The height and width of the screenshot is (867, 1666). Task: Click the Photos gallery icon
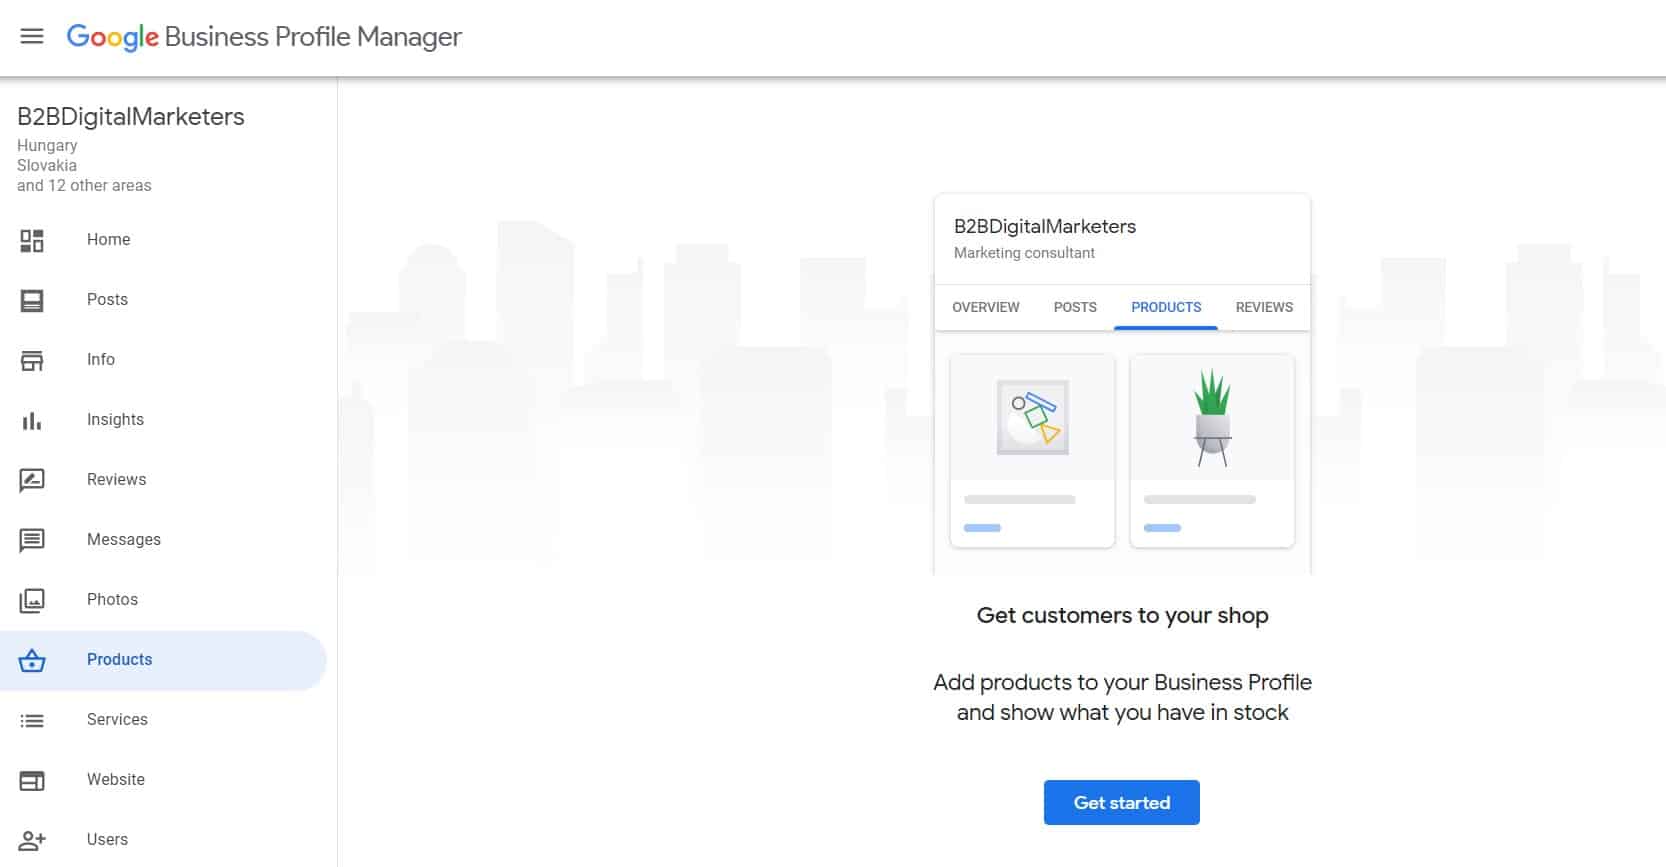[32, 600]
